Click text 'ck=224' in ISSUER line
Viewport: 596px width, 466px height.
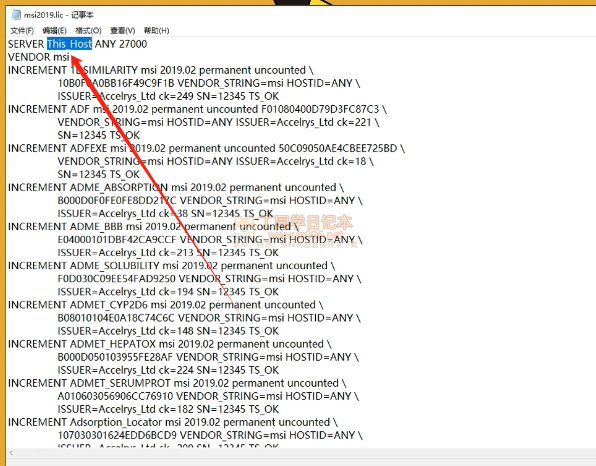176,370
